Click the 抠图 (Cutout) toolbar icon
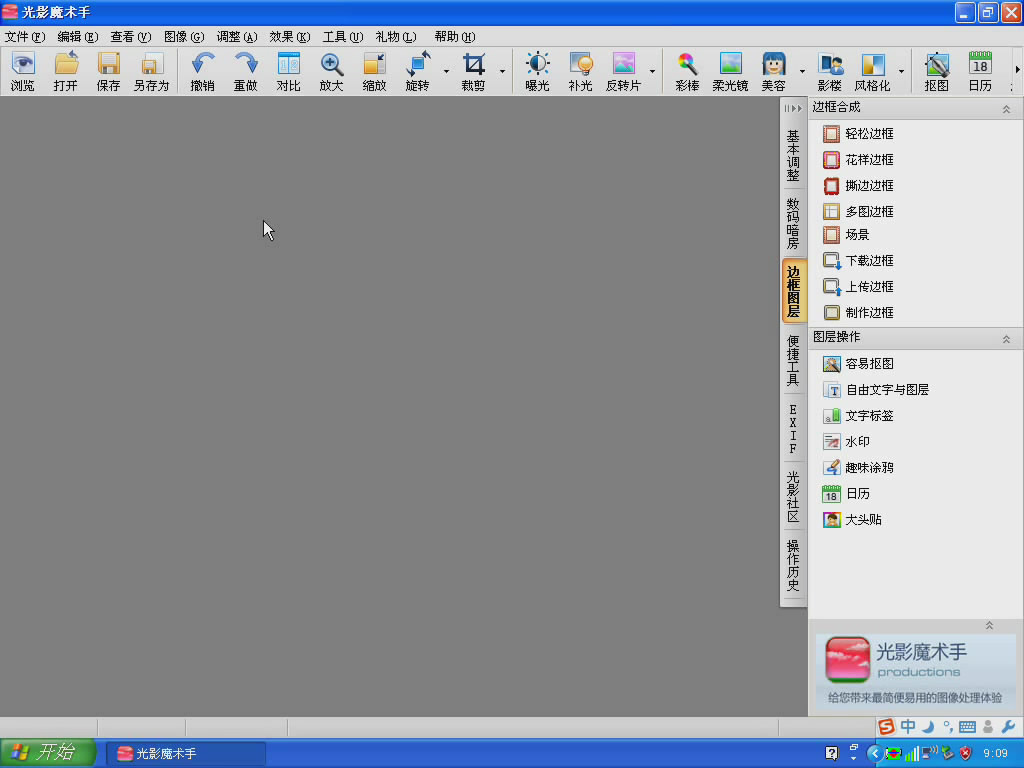The width and height of the screenshot is (1024, 768). (936, 71)
